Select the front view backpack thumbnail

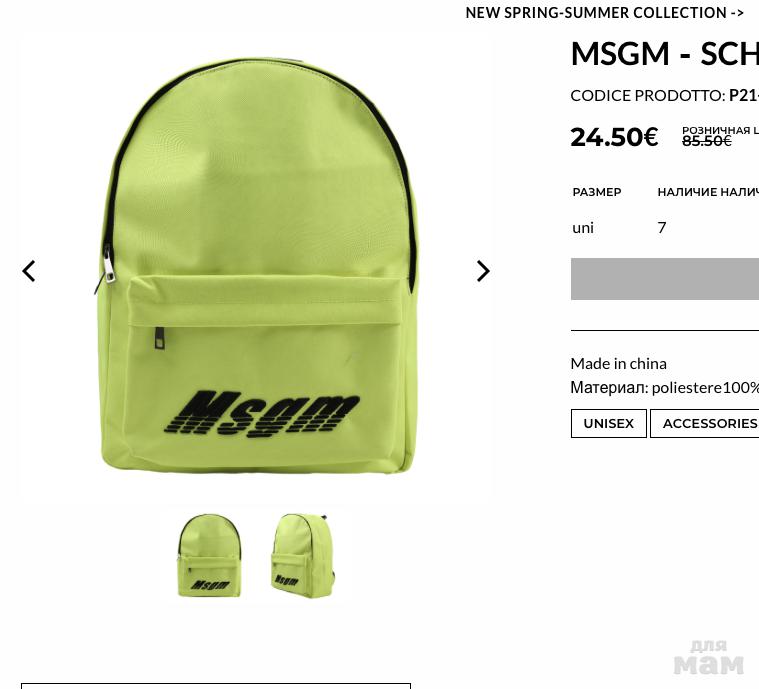pyautogui.click(x=209, y=555)
